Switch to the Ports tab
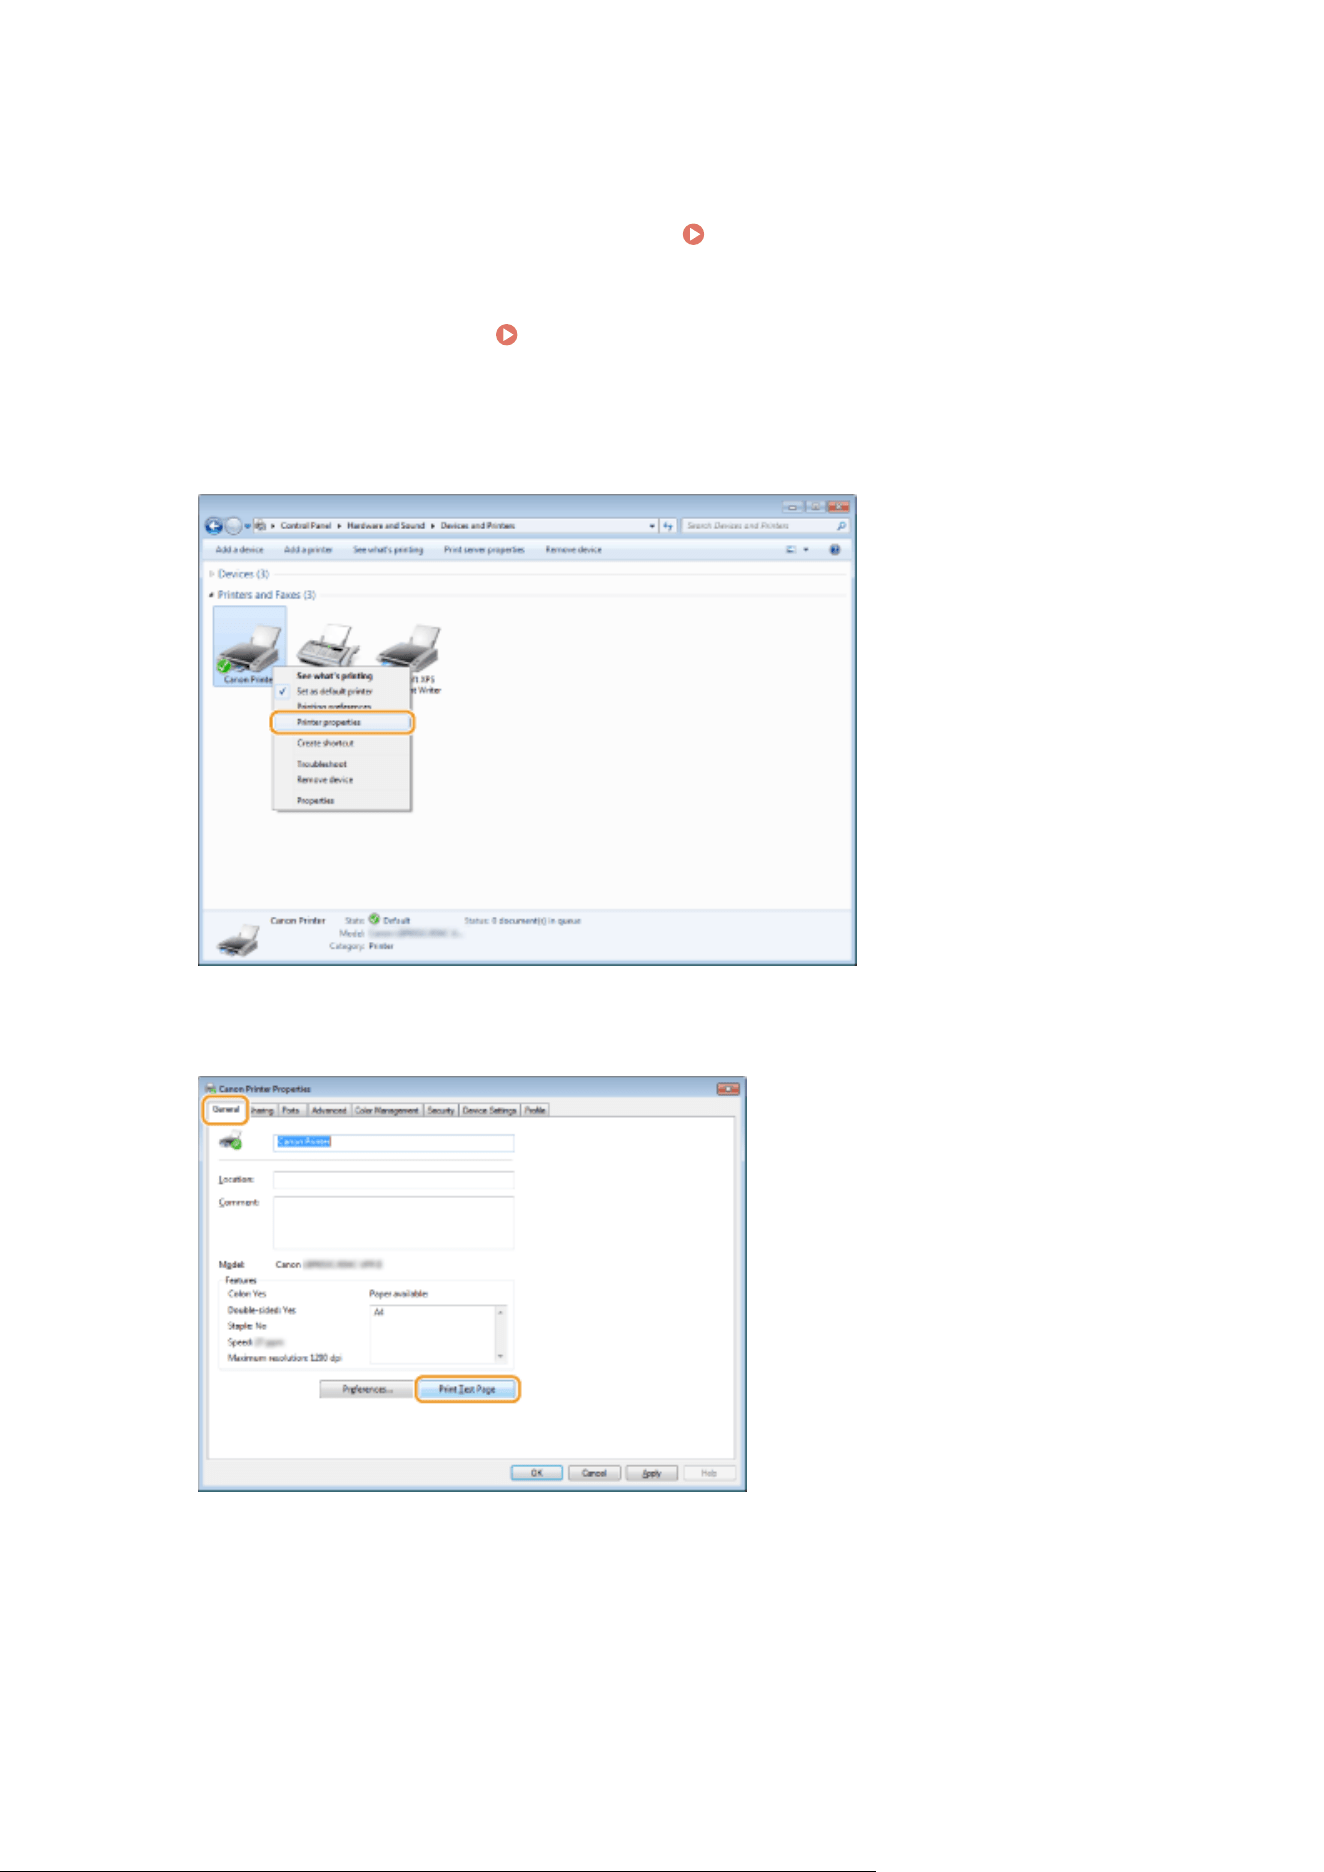Screen dimensions: 1324x1872 point(291,1111)
